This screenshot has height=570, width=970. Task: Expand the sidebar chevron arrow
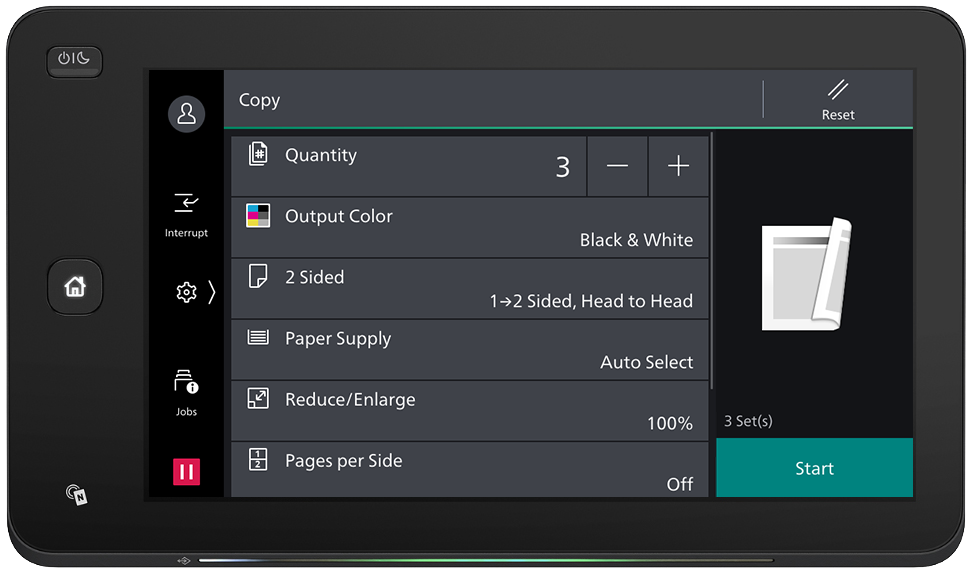pos(212,292)
